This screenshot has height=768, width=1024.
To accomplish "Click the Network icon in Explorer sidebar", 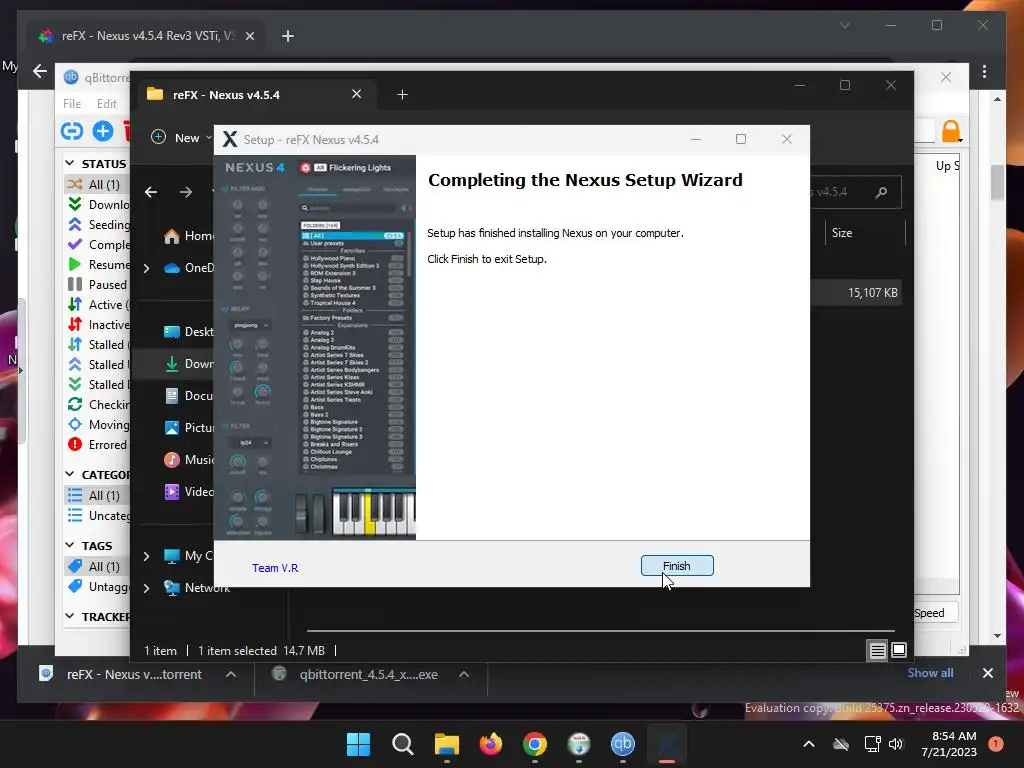I will (x=172, y=588).
